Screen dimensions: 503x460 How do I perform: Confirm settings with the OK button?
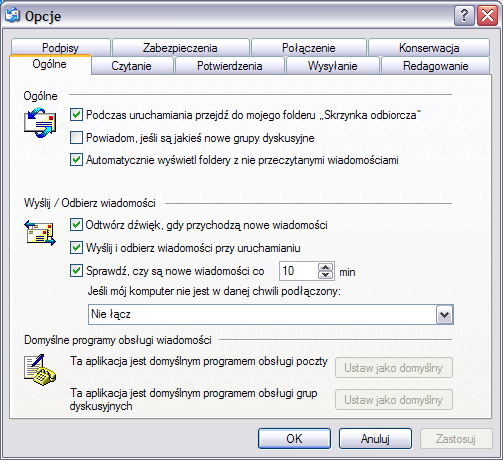click(x=294, y=439)
